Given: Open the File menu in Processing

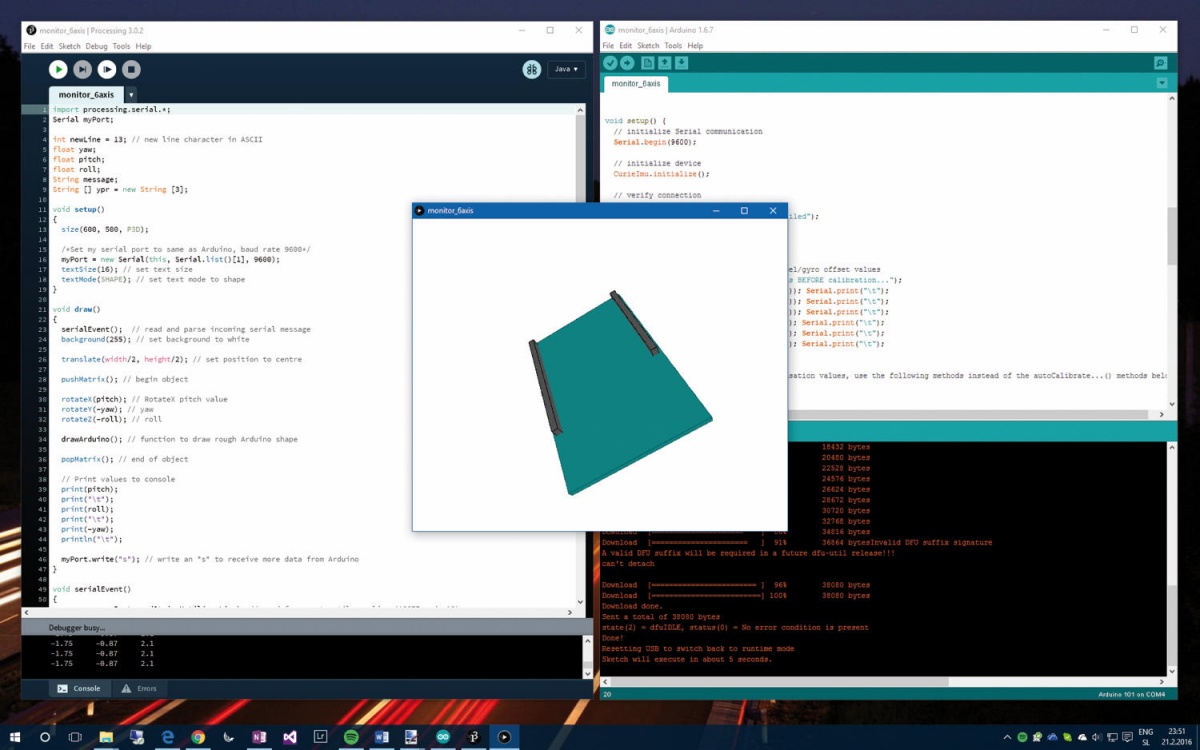Looking at the screenshot, I should (30, 46).
